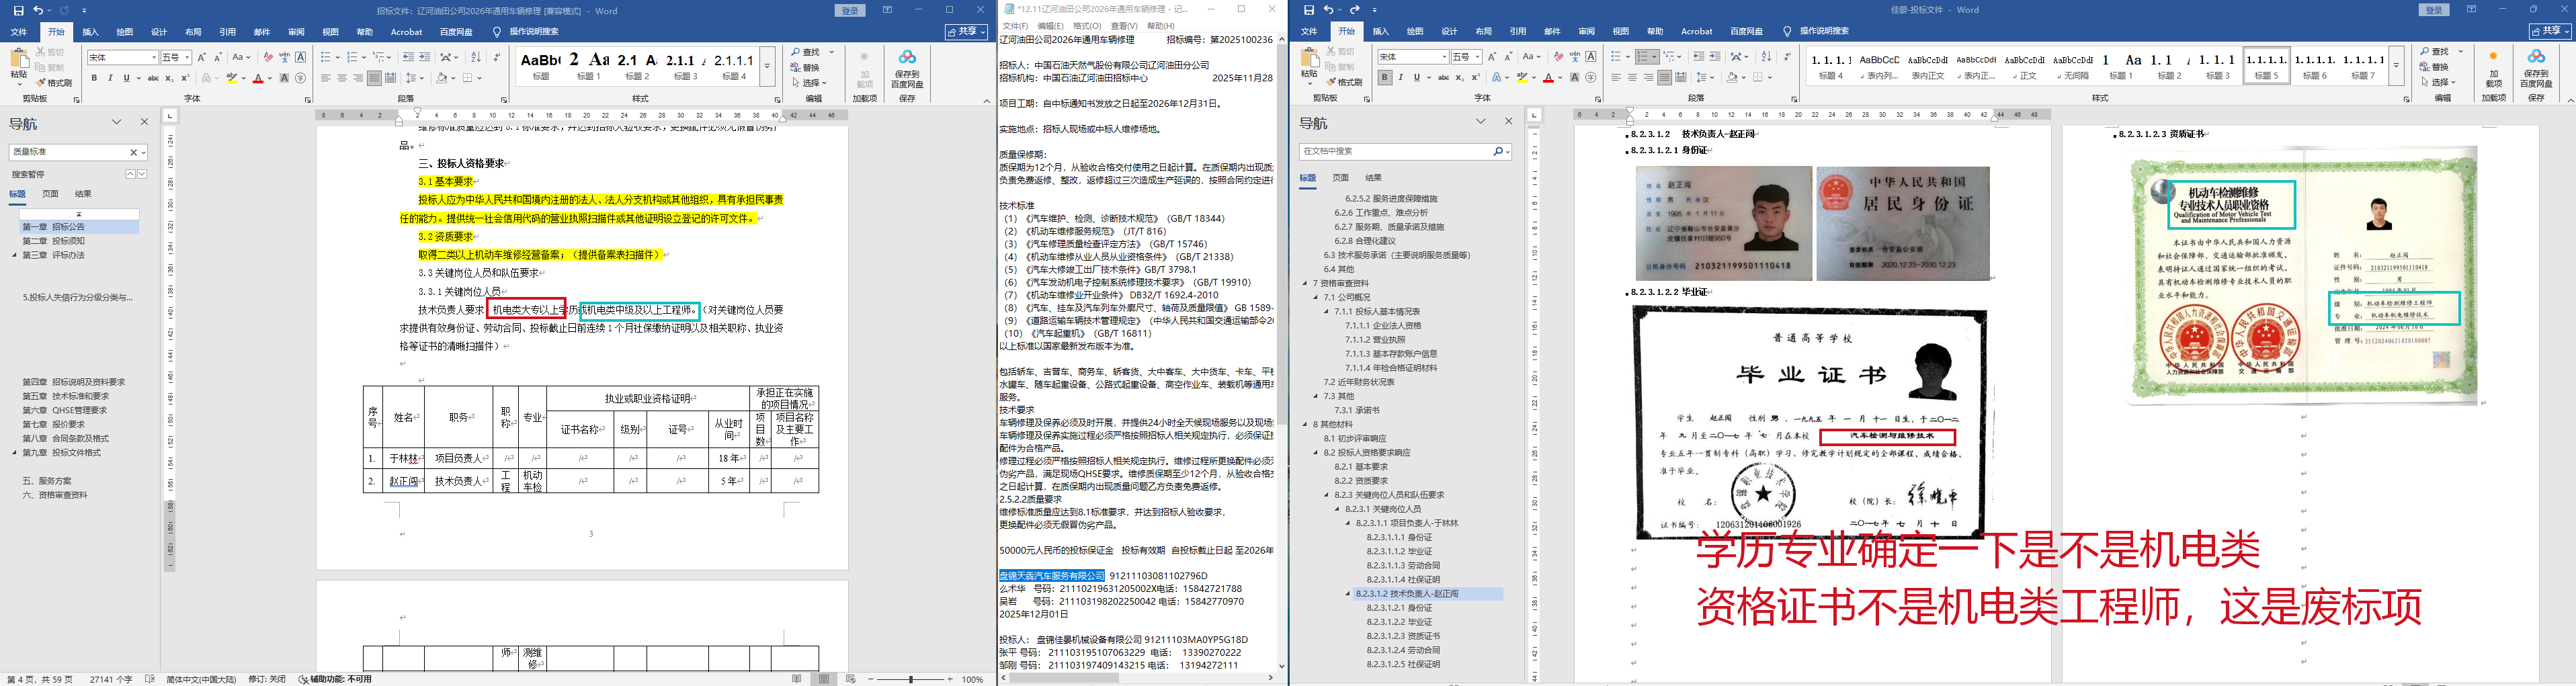This screenshot has height=686, width=2576.
Task: Close the navigation pane in 招标文件 Word
Action: coord(144,122)
